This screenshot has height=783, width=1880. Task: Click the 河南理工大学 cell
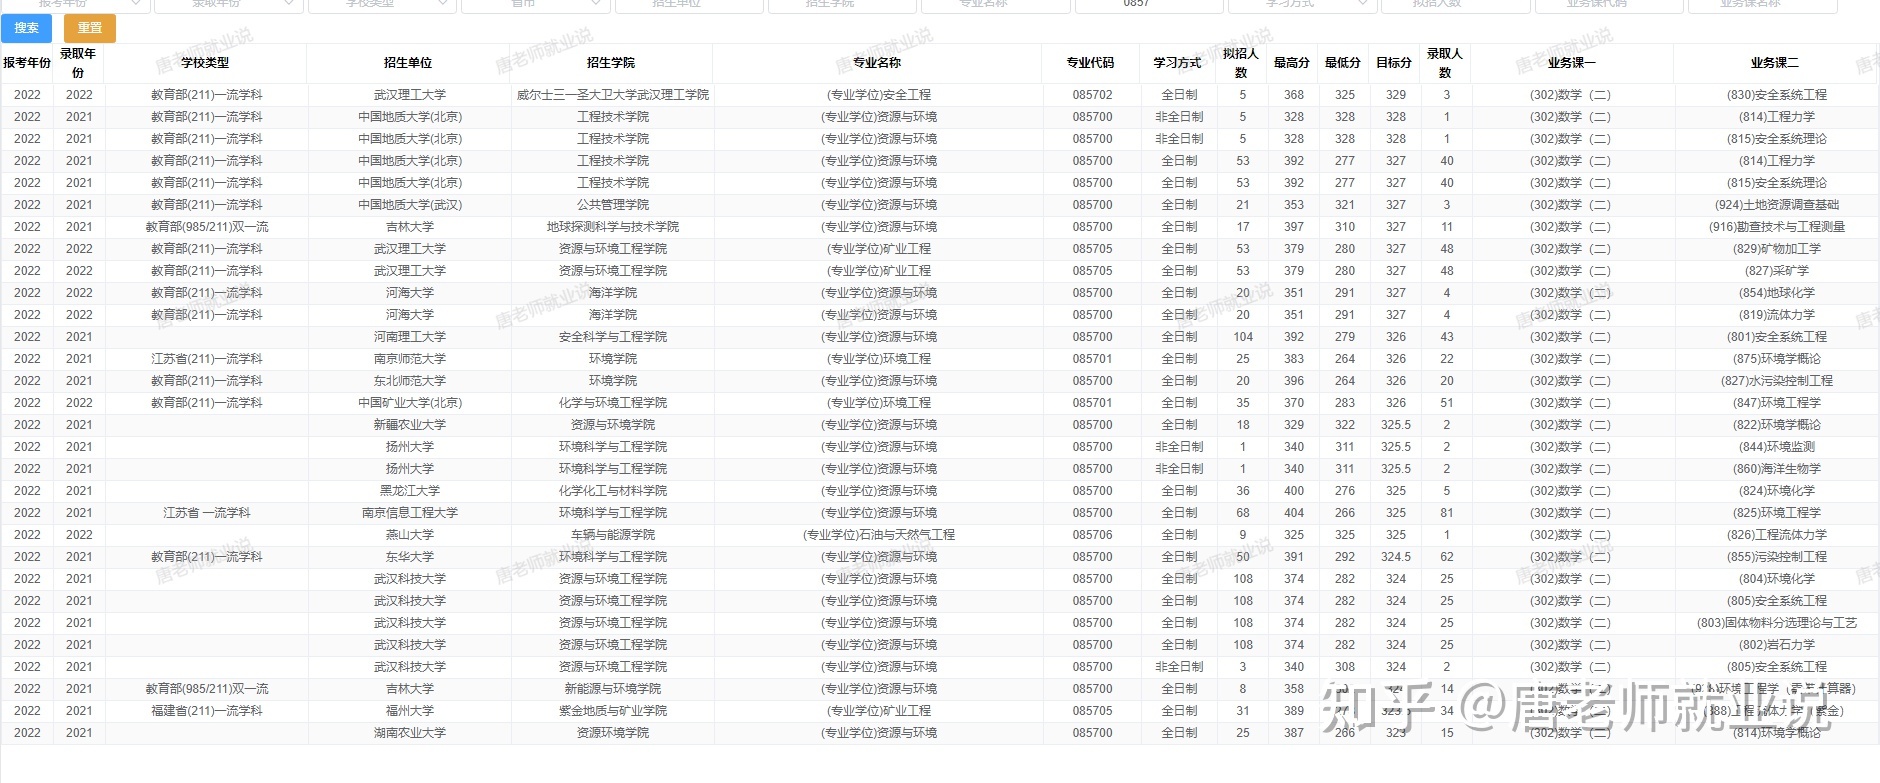(410, 337)
